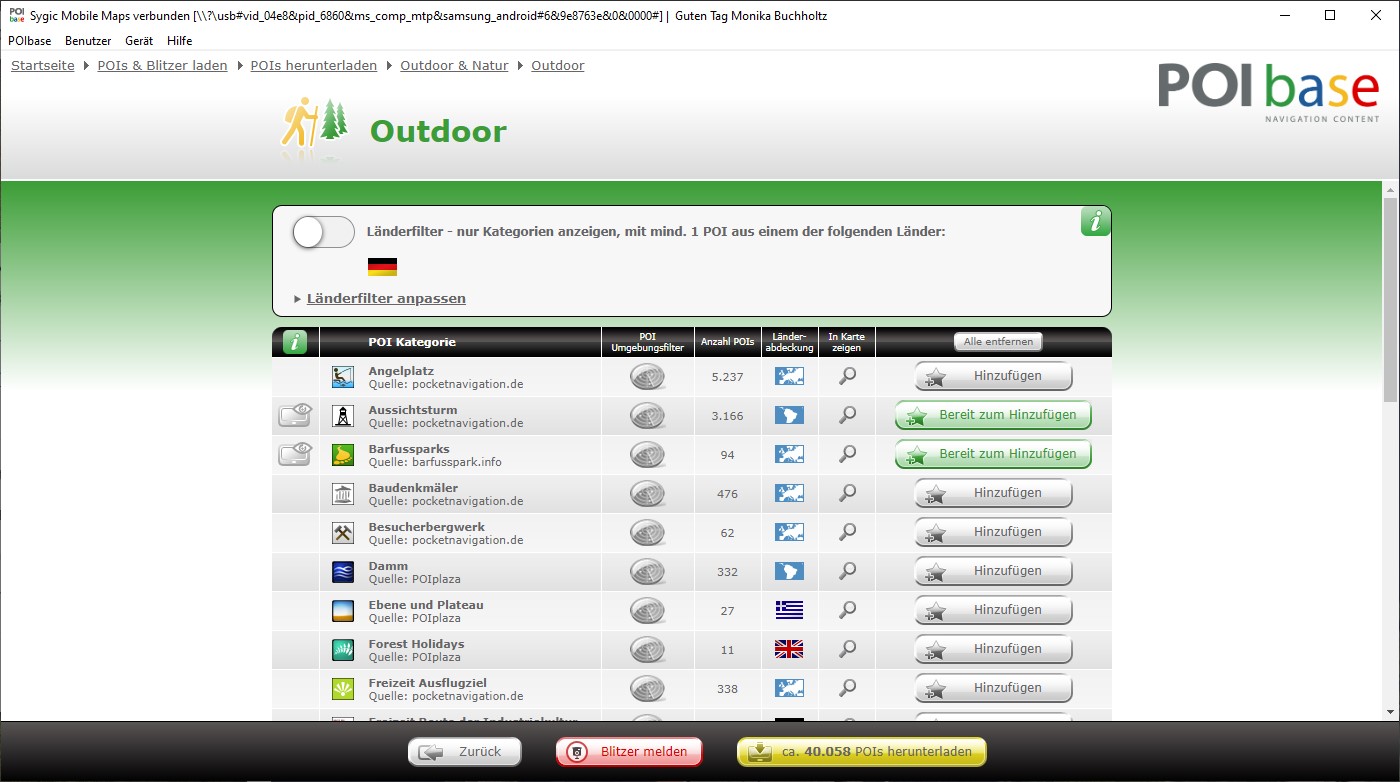
Task: Show the Länderabdeckung map for Barfussparks
Action: [x=789, y=454]
